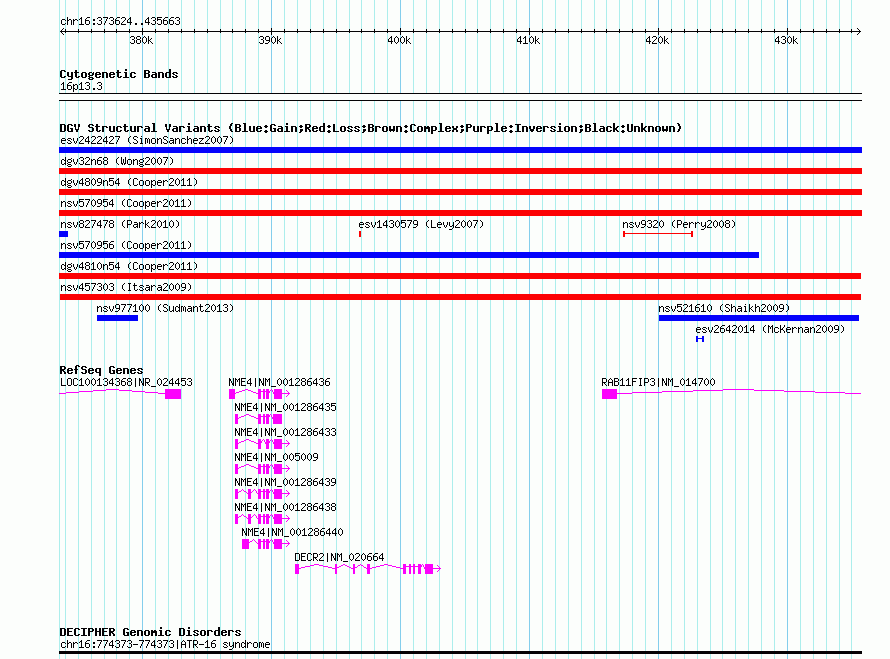Select the esv1430579 (Levy2007) red marker
This screenshot has height=659, width=890.
click(x=359, y=234)
